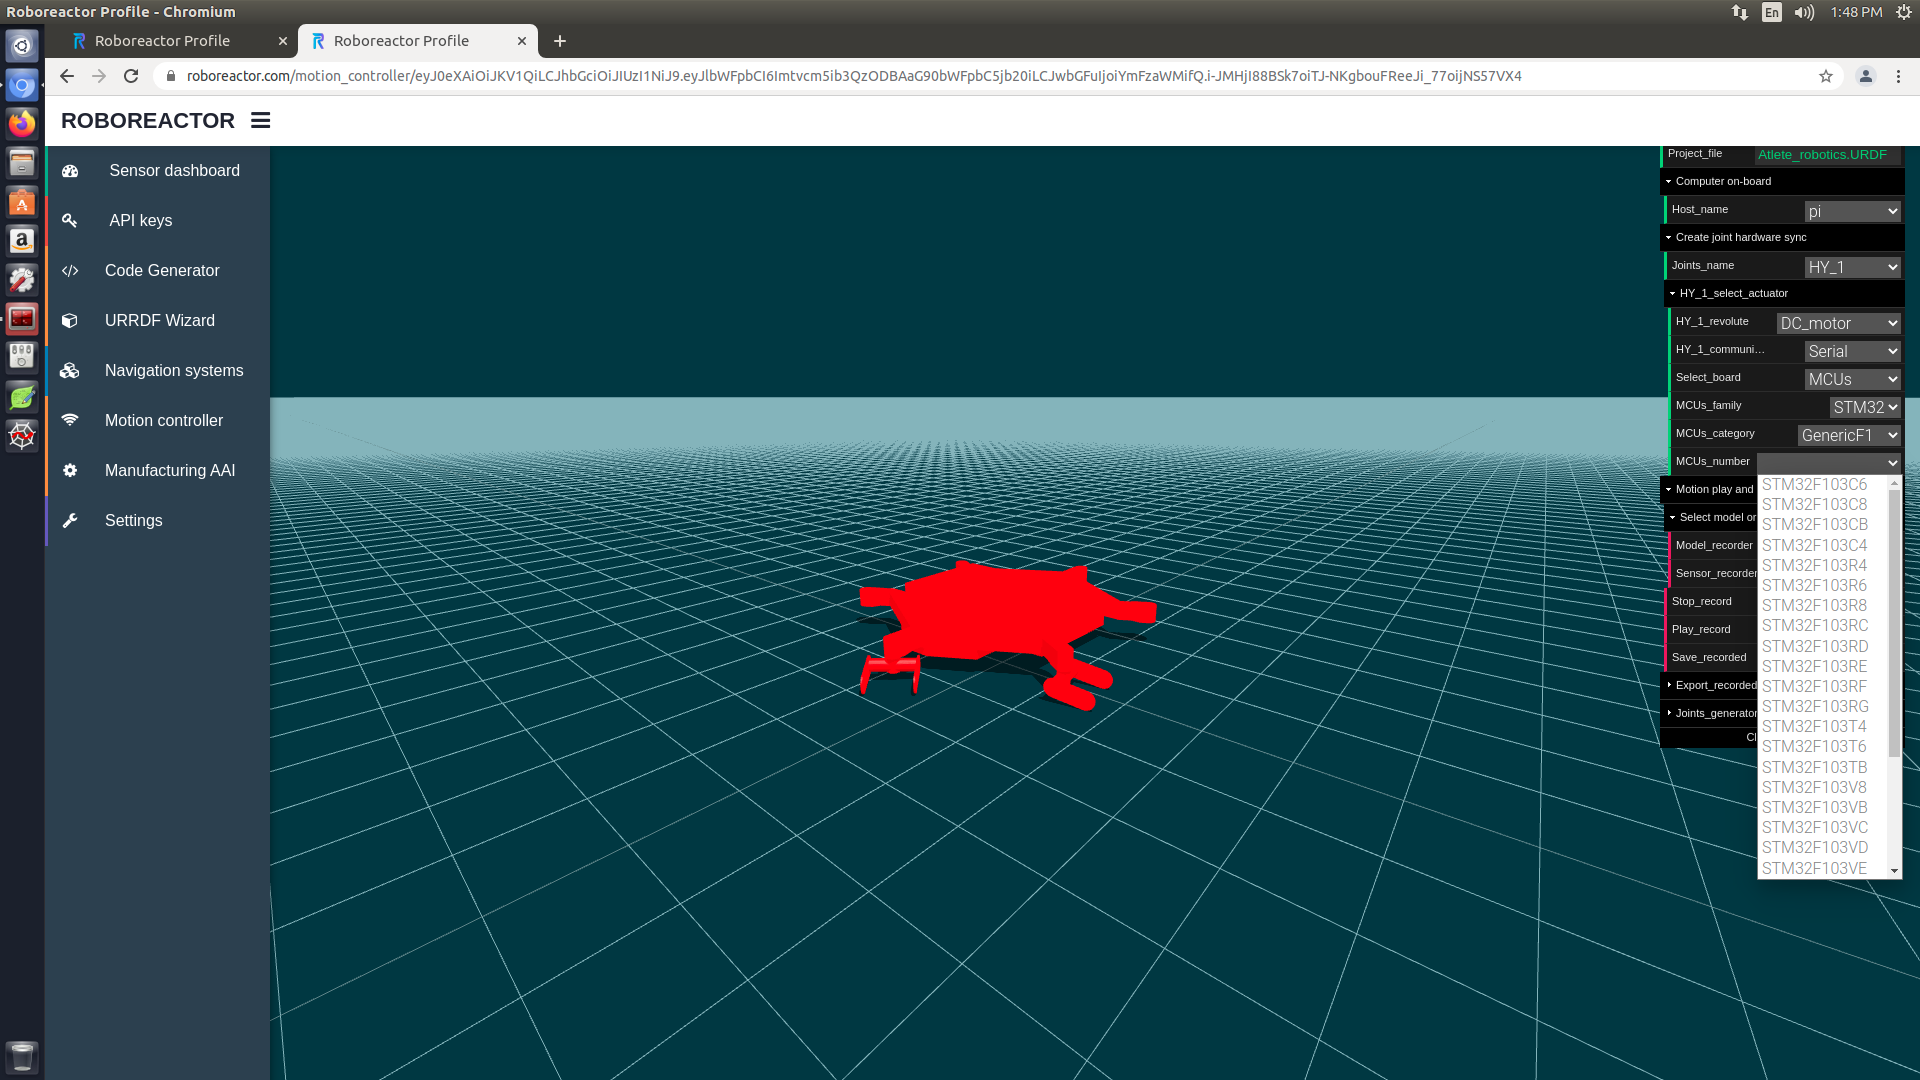Close the open MCUs_number dropdown
The height and width of the screenshot is (1080, 1920).
click(x=1829, y=462)
